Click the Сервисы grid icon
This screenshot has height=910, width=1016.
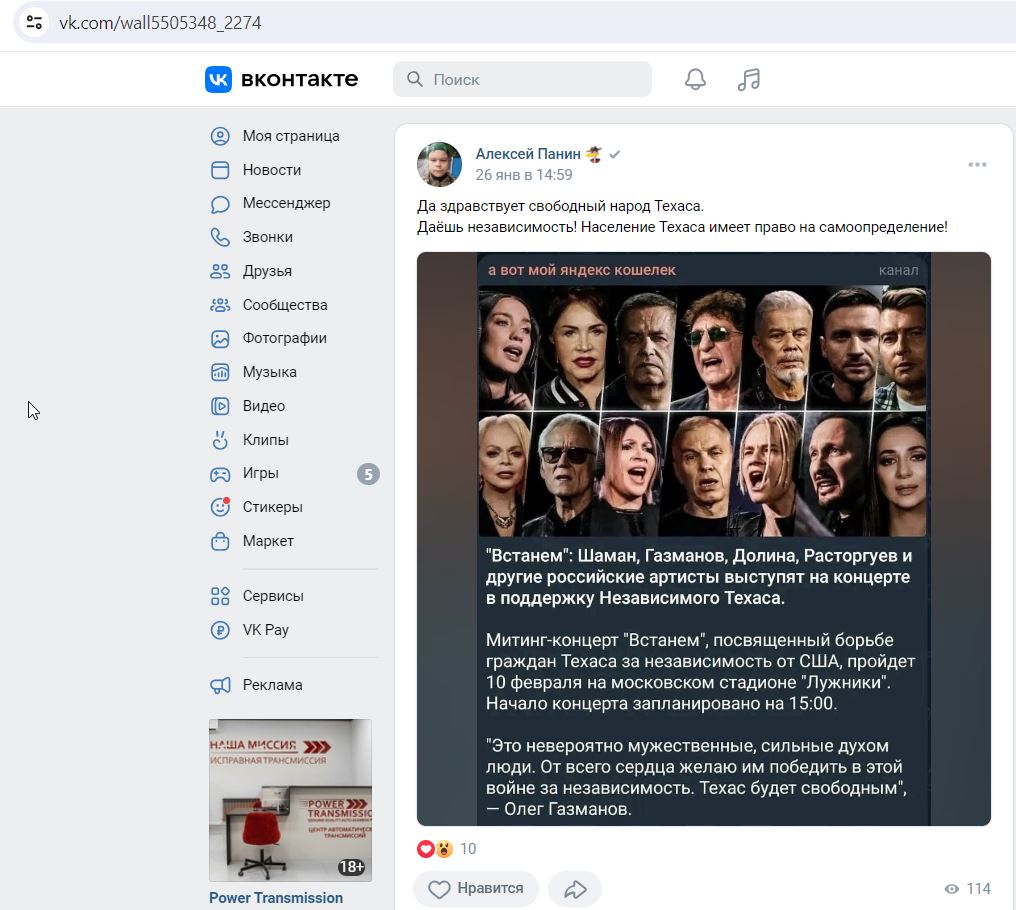point(220,596)
